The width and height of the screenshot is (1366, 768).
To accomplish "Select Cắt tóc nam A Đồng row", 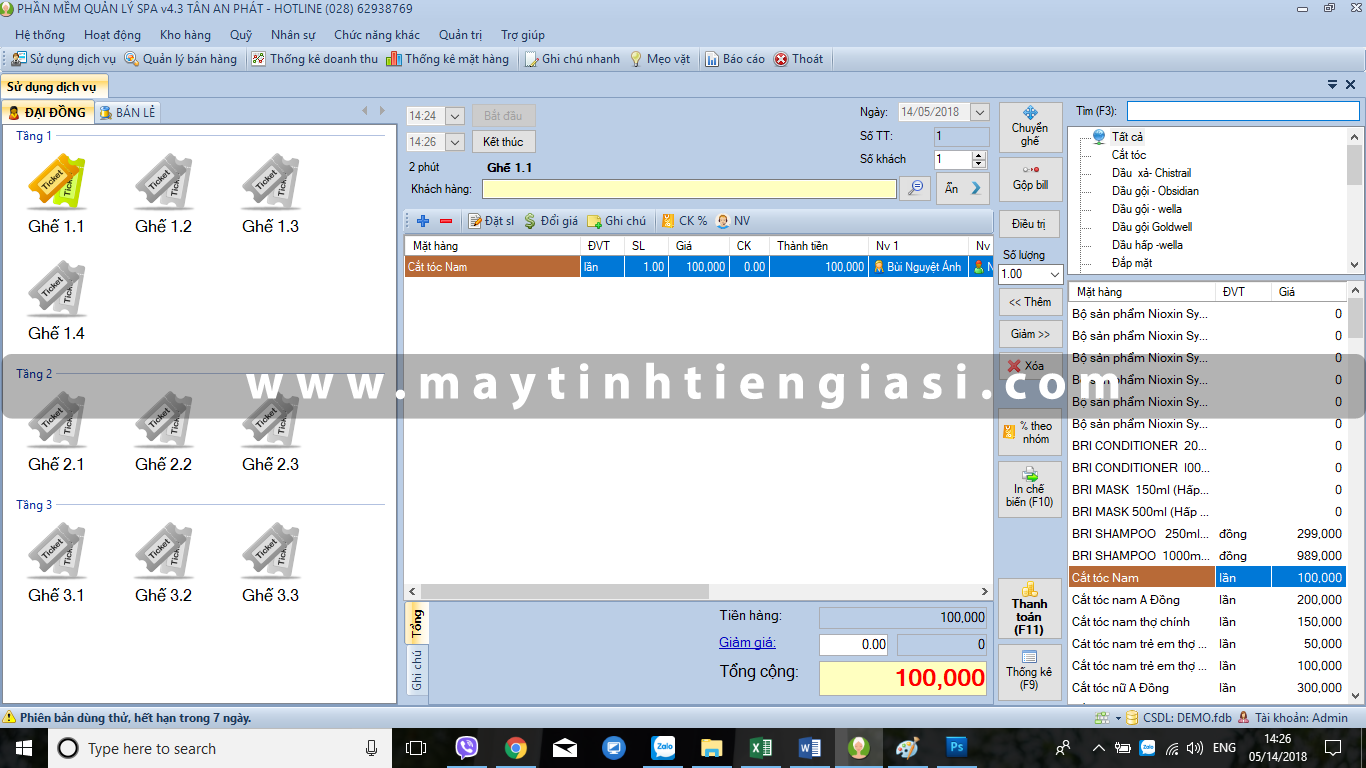I will 1208,600.
